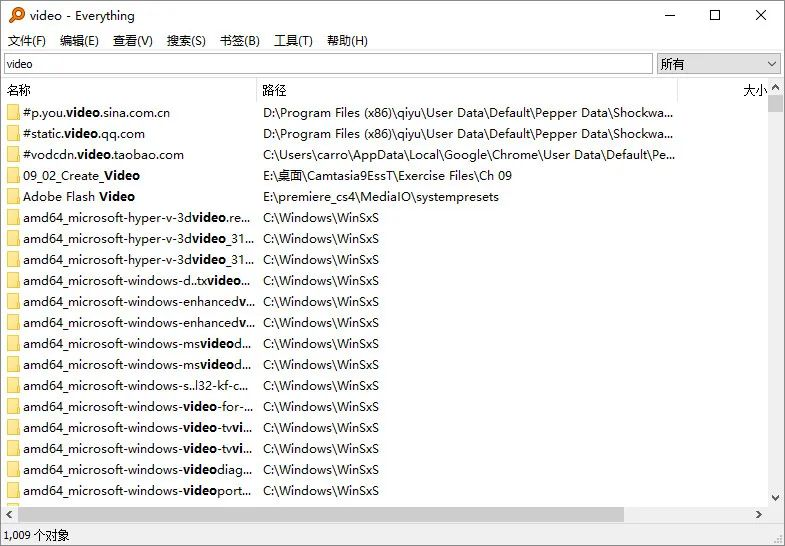Screen dimensions: 785x546
Task: Click folder icon beside 09_02_Create_Video
Action: coord(13,176)
